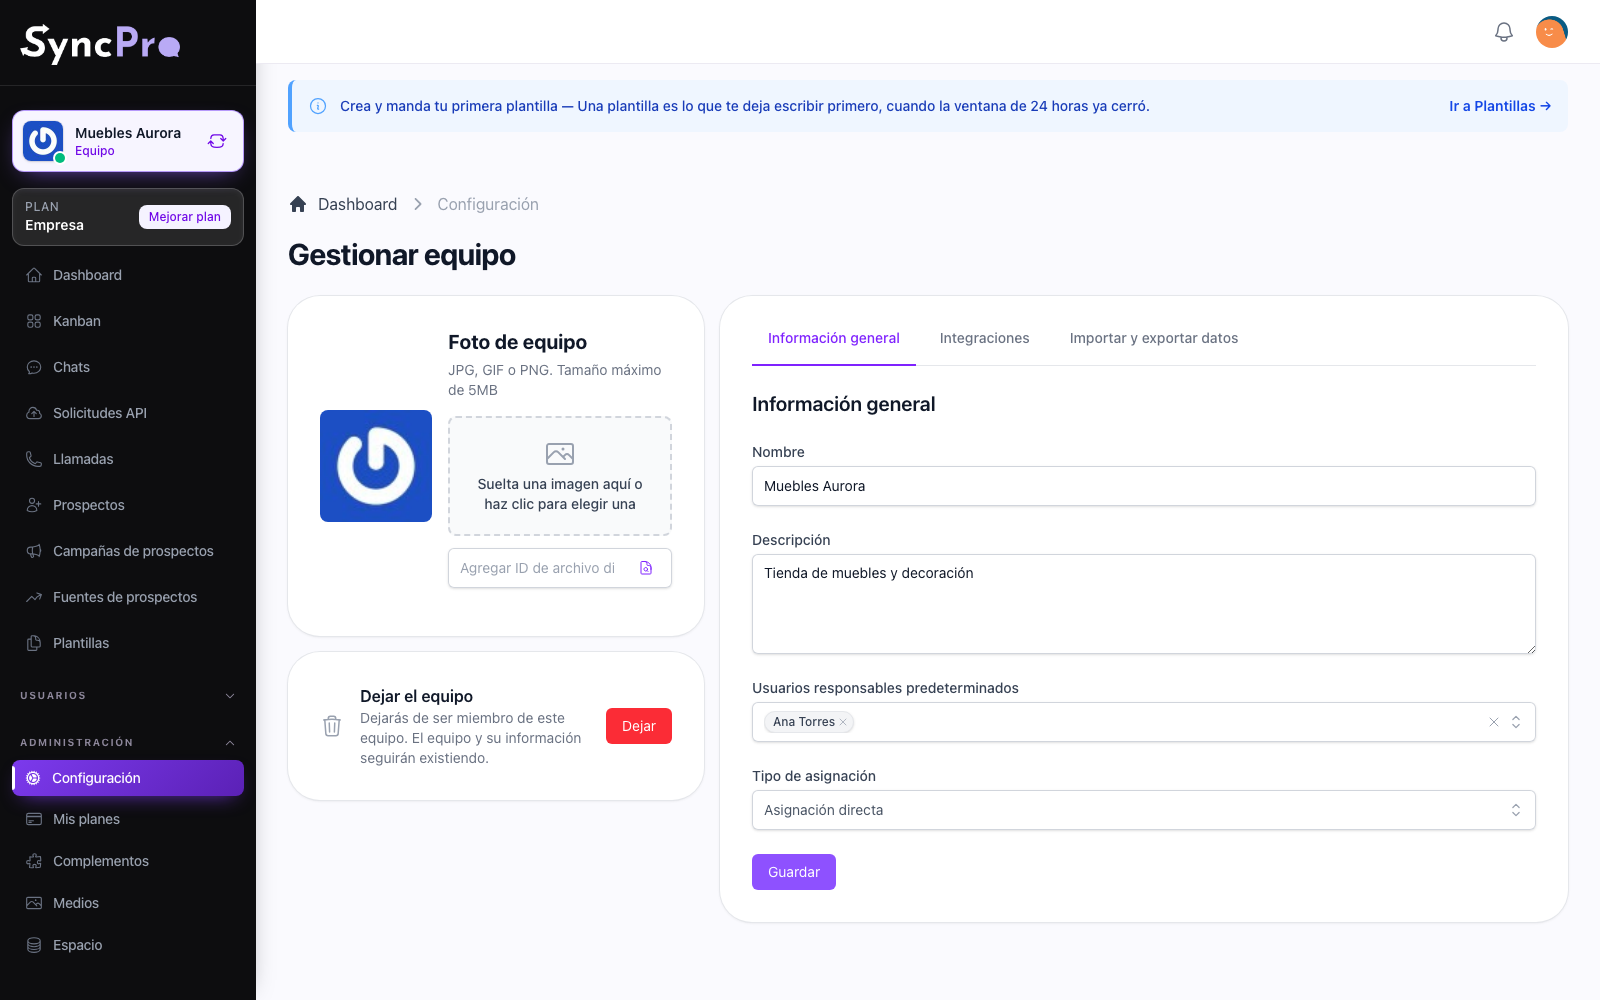Open the Usuarios responsables dropdown arrows
The image size is (1600, 1000).
click(x=1516, y=722)
